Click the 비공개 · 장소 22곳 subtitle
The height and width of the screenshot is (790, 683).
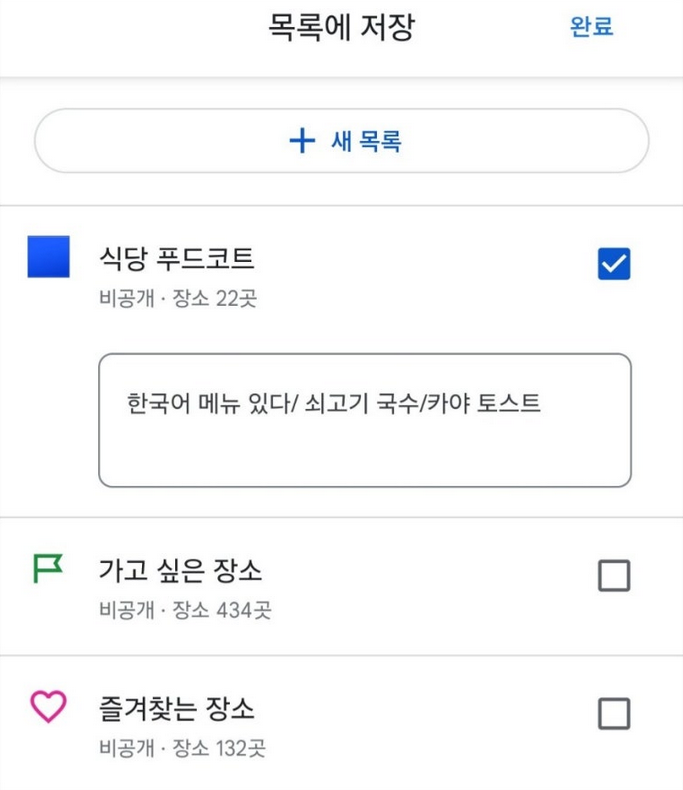(178, 298)
